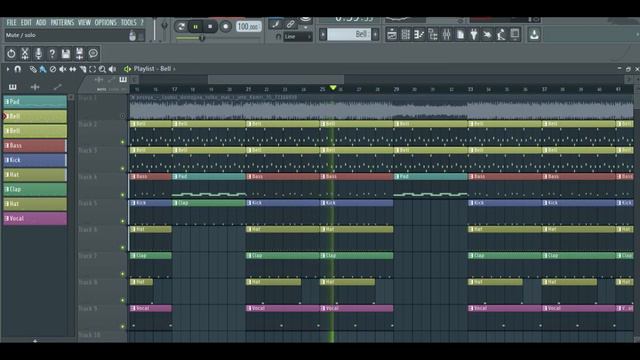
Task: Open the PATTERNS menu
Action: 62,23
